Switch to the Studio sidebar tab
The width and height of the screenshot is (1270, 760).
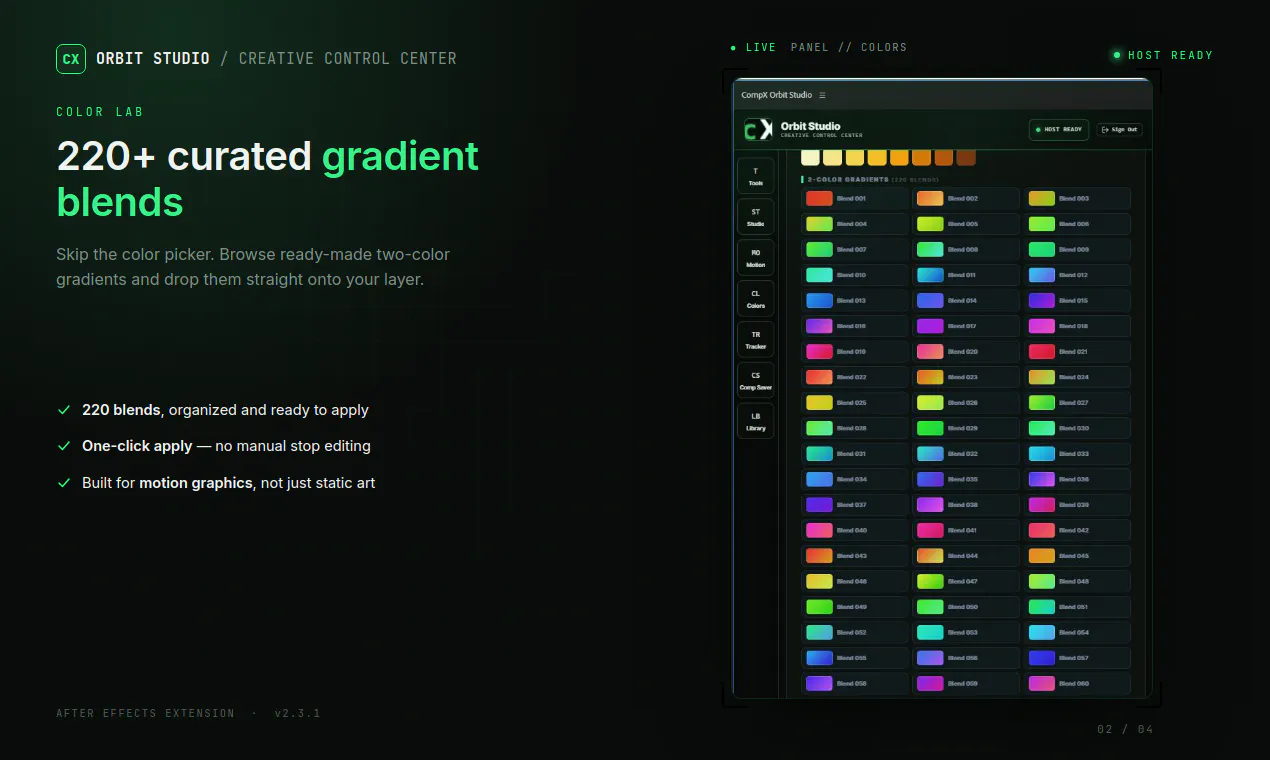point(756,217)
